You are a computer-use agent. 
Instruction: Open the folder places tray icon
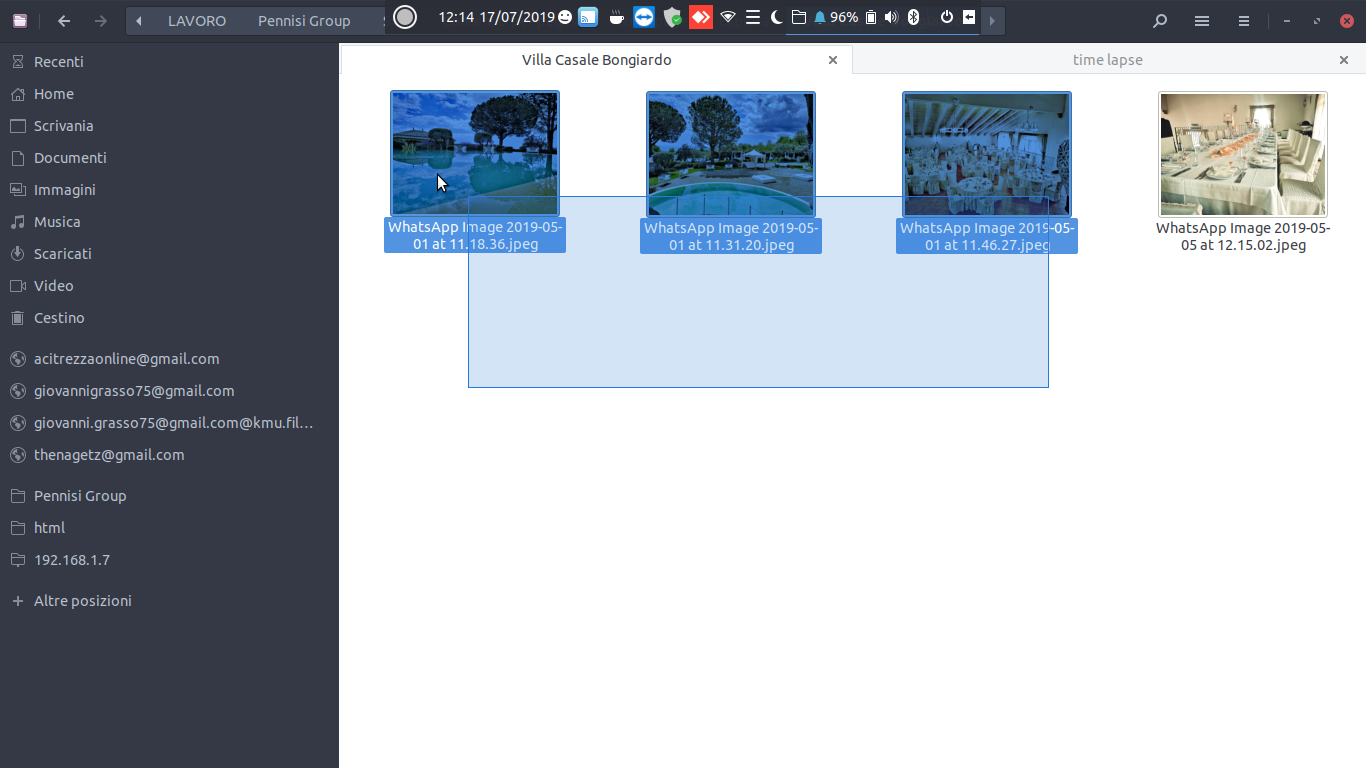pos(798,17)
